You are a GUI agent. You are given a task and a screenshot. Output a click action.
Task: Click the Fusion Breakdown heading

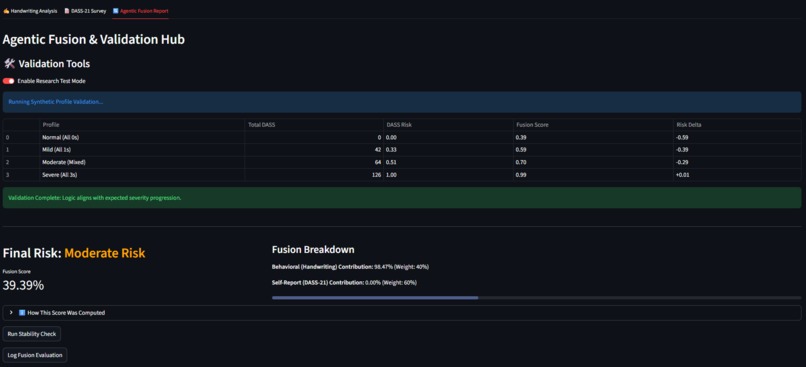click(313, 250)
